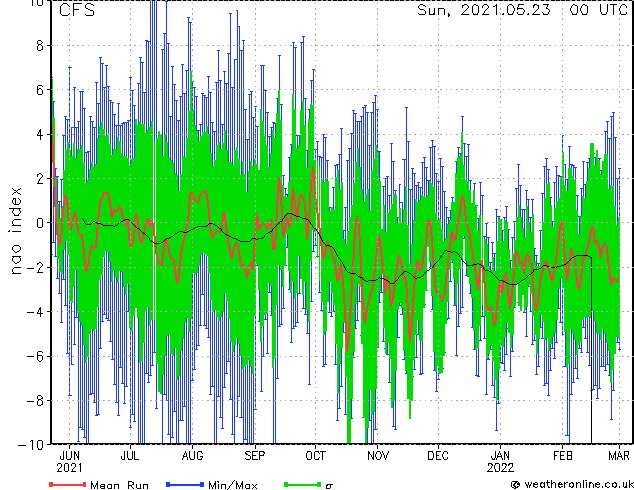Select the FEB month label

pos(563,456)
